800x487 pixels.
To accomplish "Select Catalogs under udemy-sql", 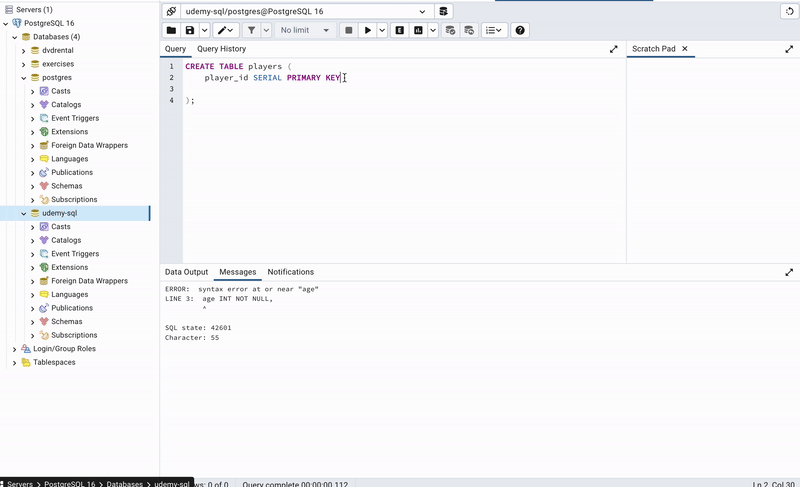I will tap(66, 240).
